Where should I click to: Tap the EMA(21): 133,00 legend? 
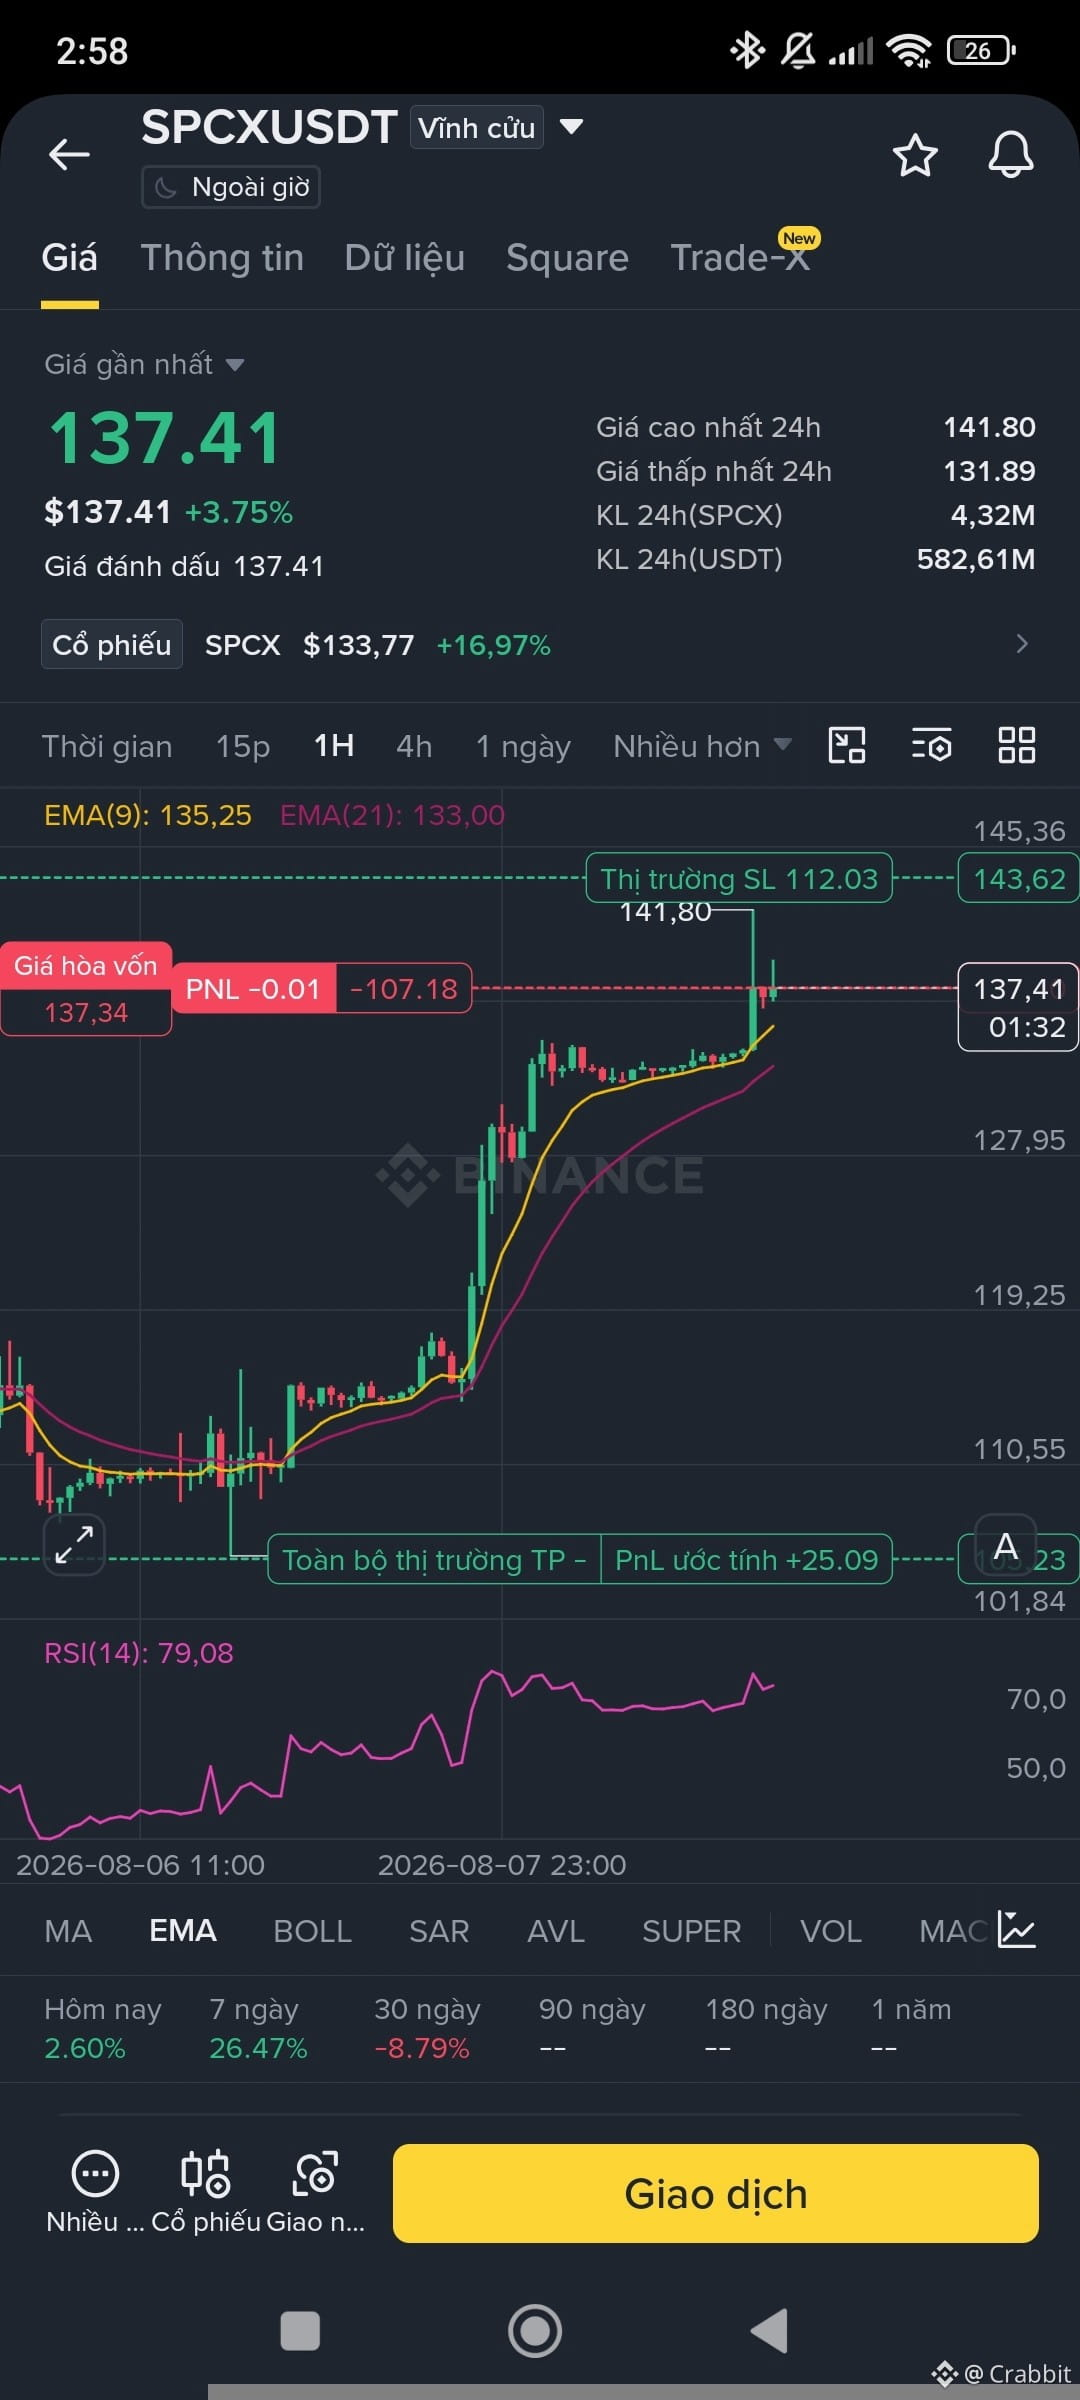point(392,815)
